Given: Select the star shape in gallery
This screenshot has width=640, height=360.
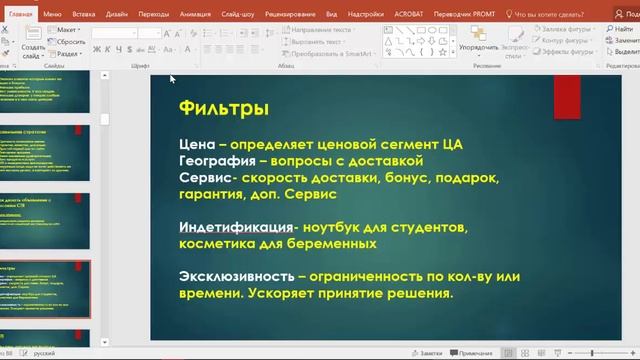Looking at the screenshot, I should pos(443,52).
